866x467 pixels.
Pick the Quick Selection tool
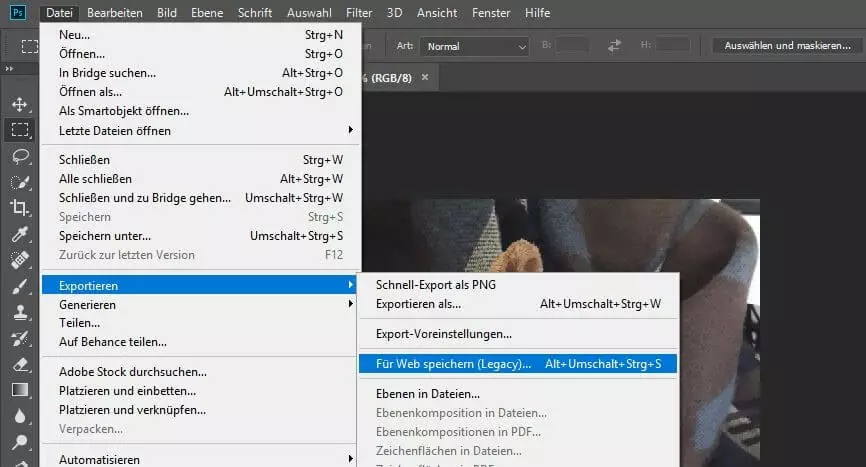tap(19, 182)
